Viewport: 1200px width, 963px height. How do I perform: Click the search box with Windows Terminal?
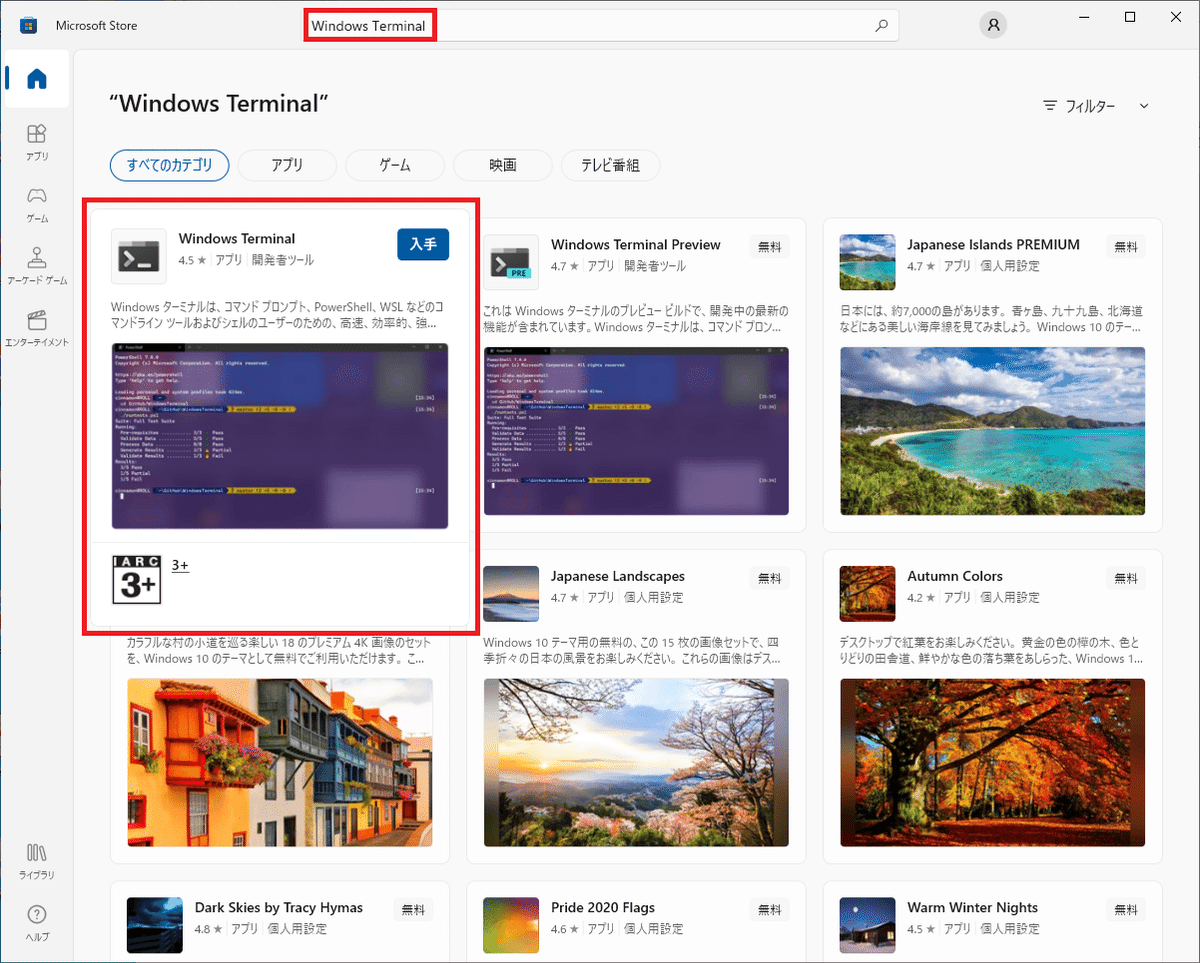point(600,26)
